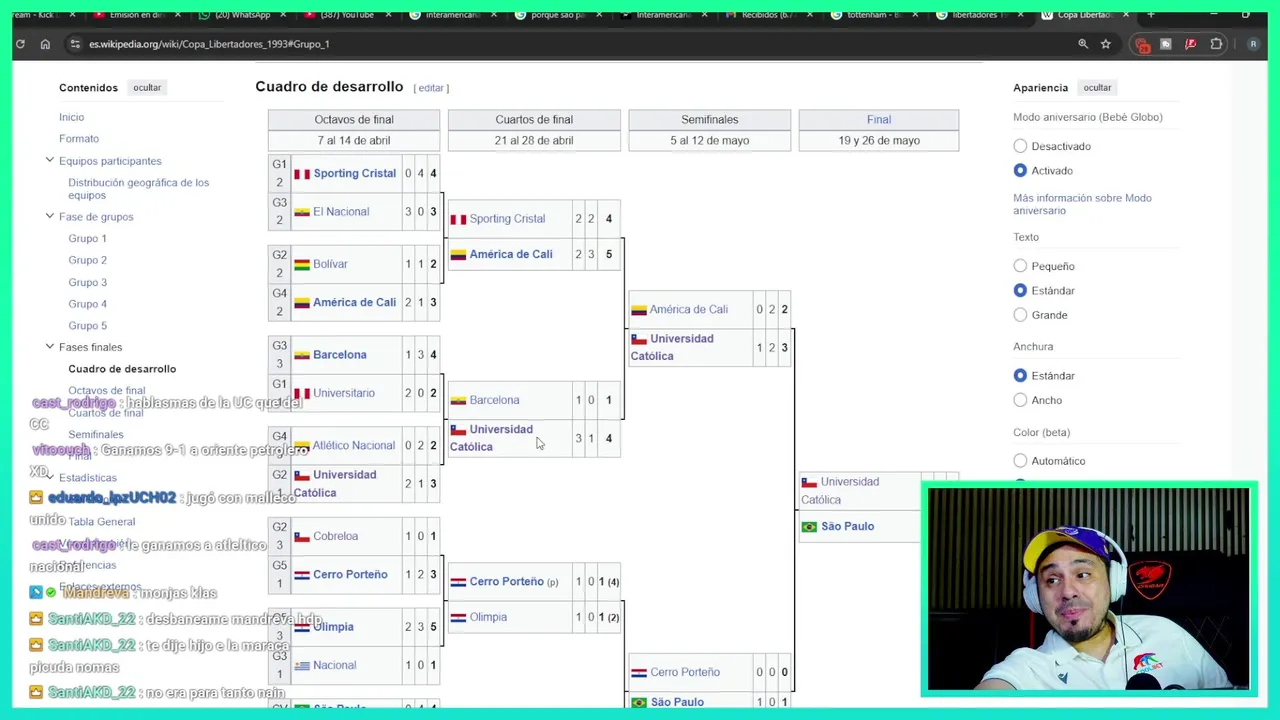Open the red extension with 28 badge
1280x720 pixels.
1142,44
